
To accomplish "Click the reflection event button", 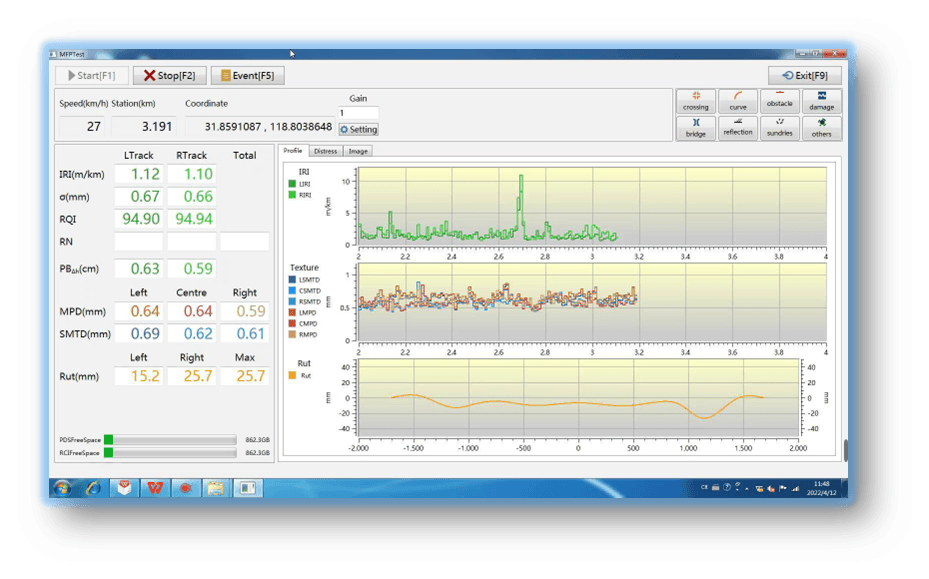I will point(738,128).
